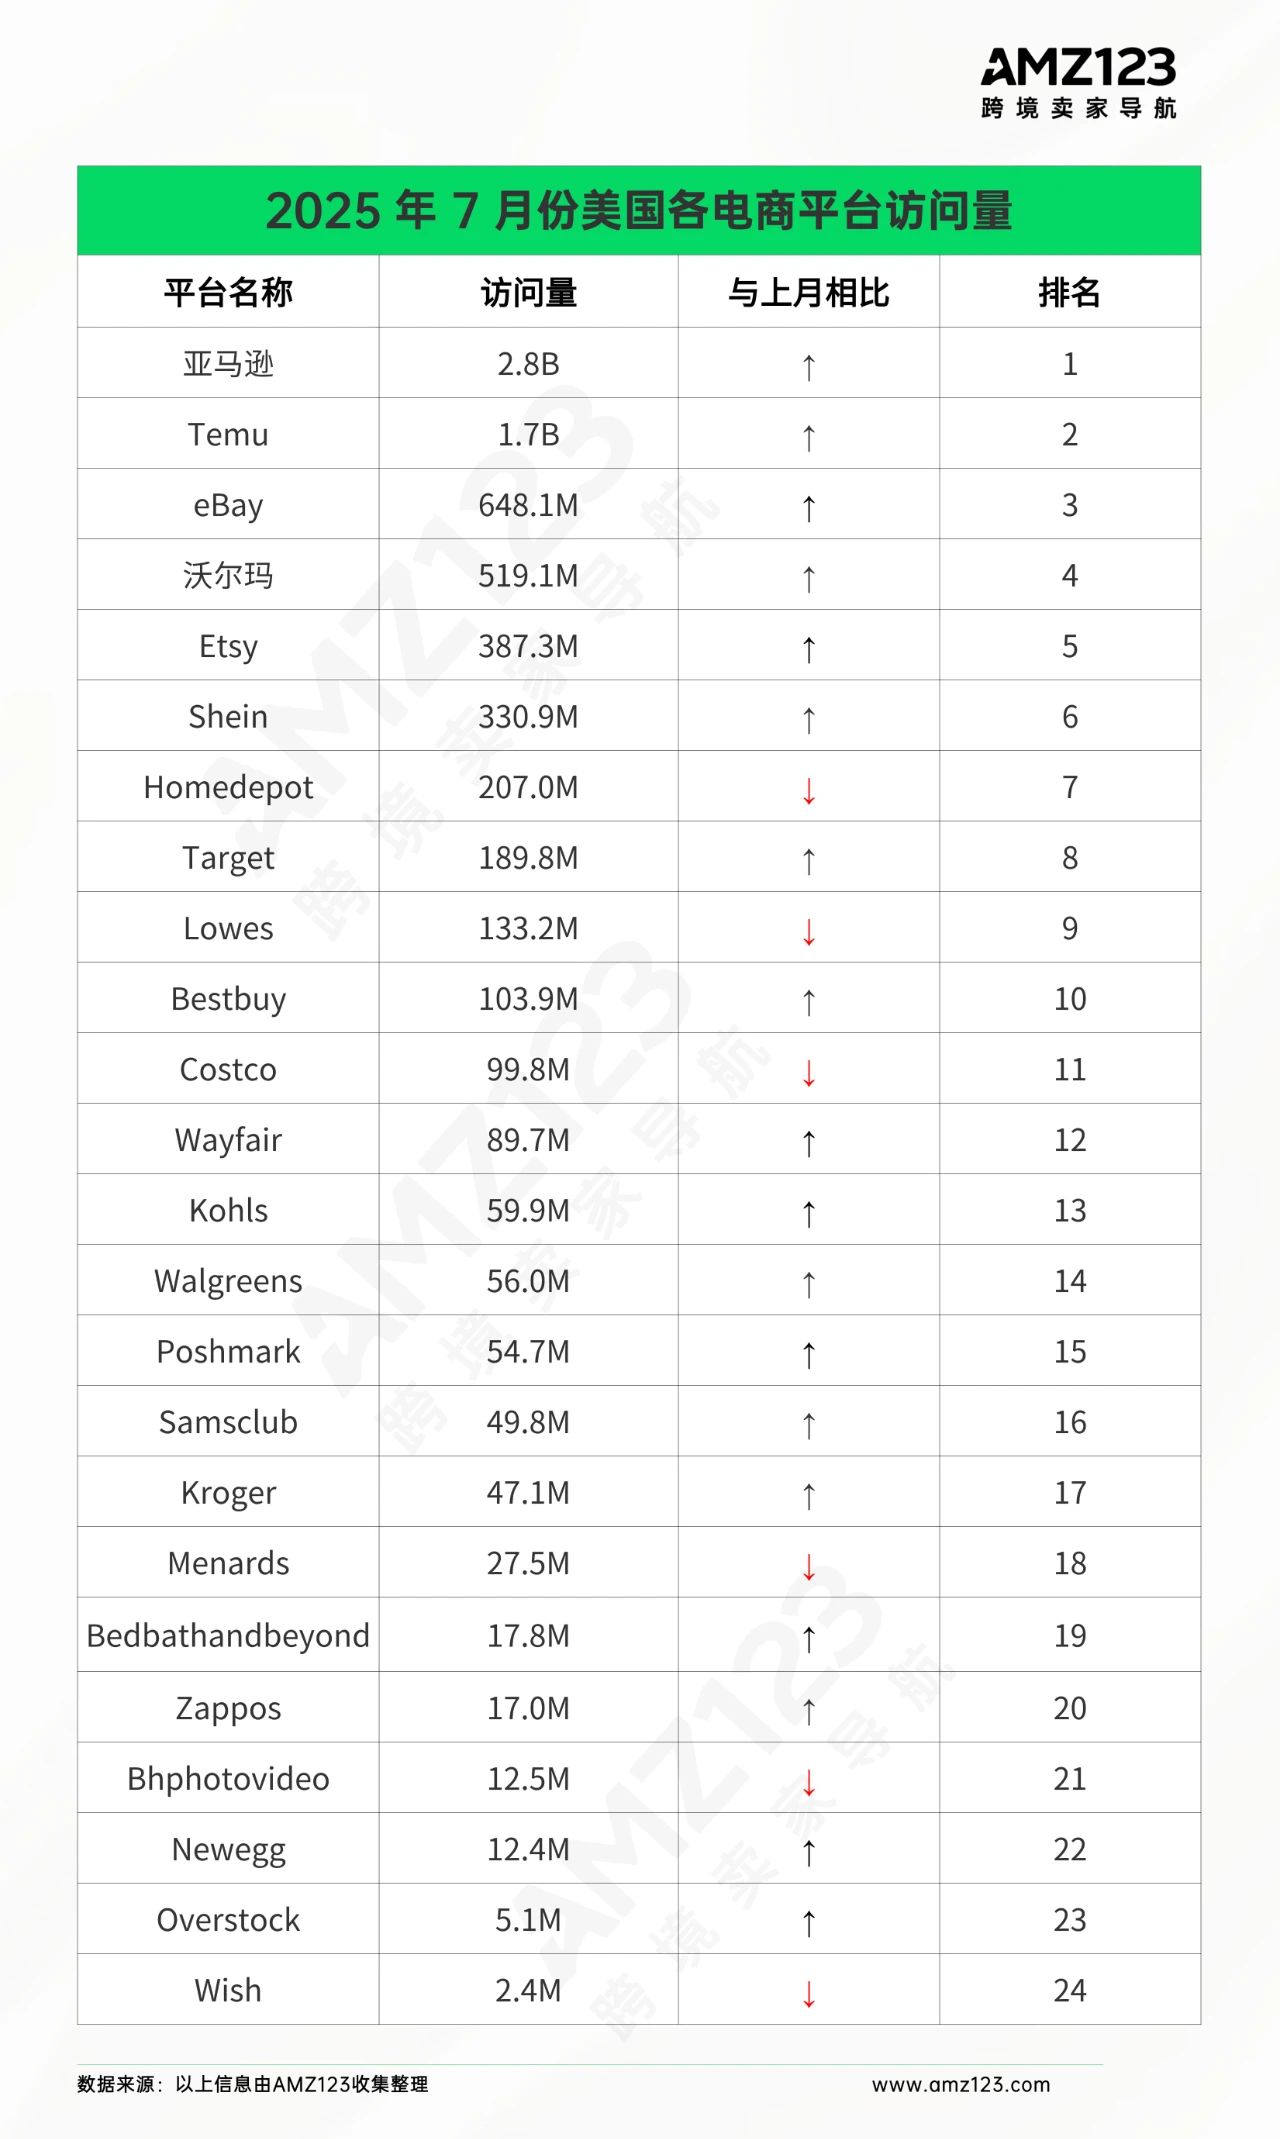1280x2139 pixels.
Task: Select the eBay visits cell 648.1M
Action: (x=528, y=505)
